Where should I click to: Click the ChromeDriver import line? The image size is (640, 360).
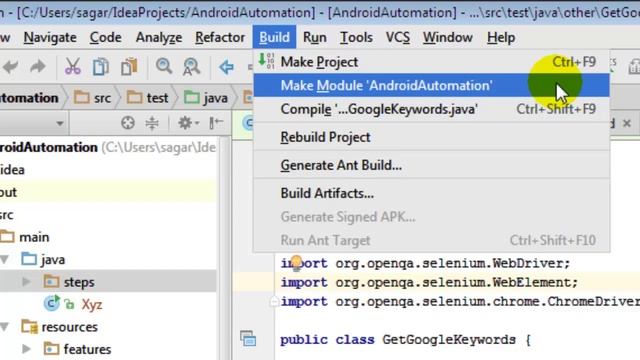point(460,302)
